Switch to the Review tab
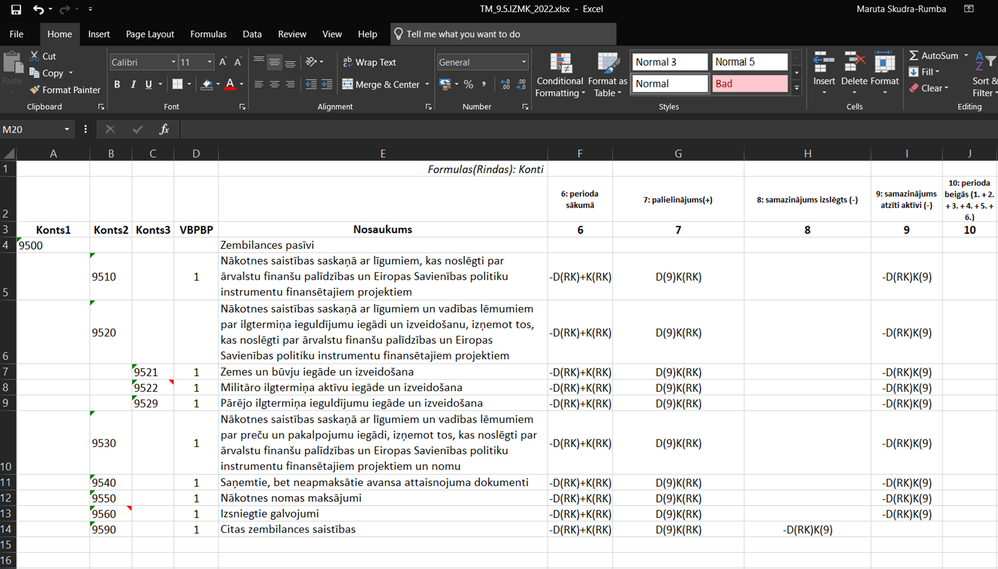998x569 pixels. (x=292, y=34)
